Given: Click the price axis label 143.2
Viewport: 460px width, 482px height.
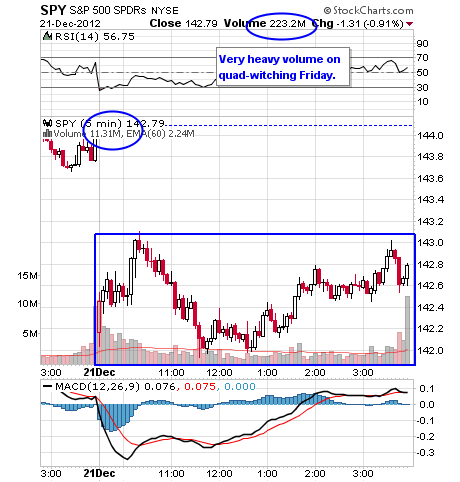Looking at the screenshot, I should coord(430,221).
